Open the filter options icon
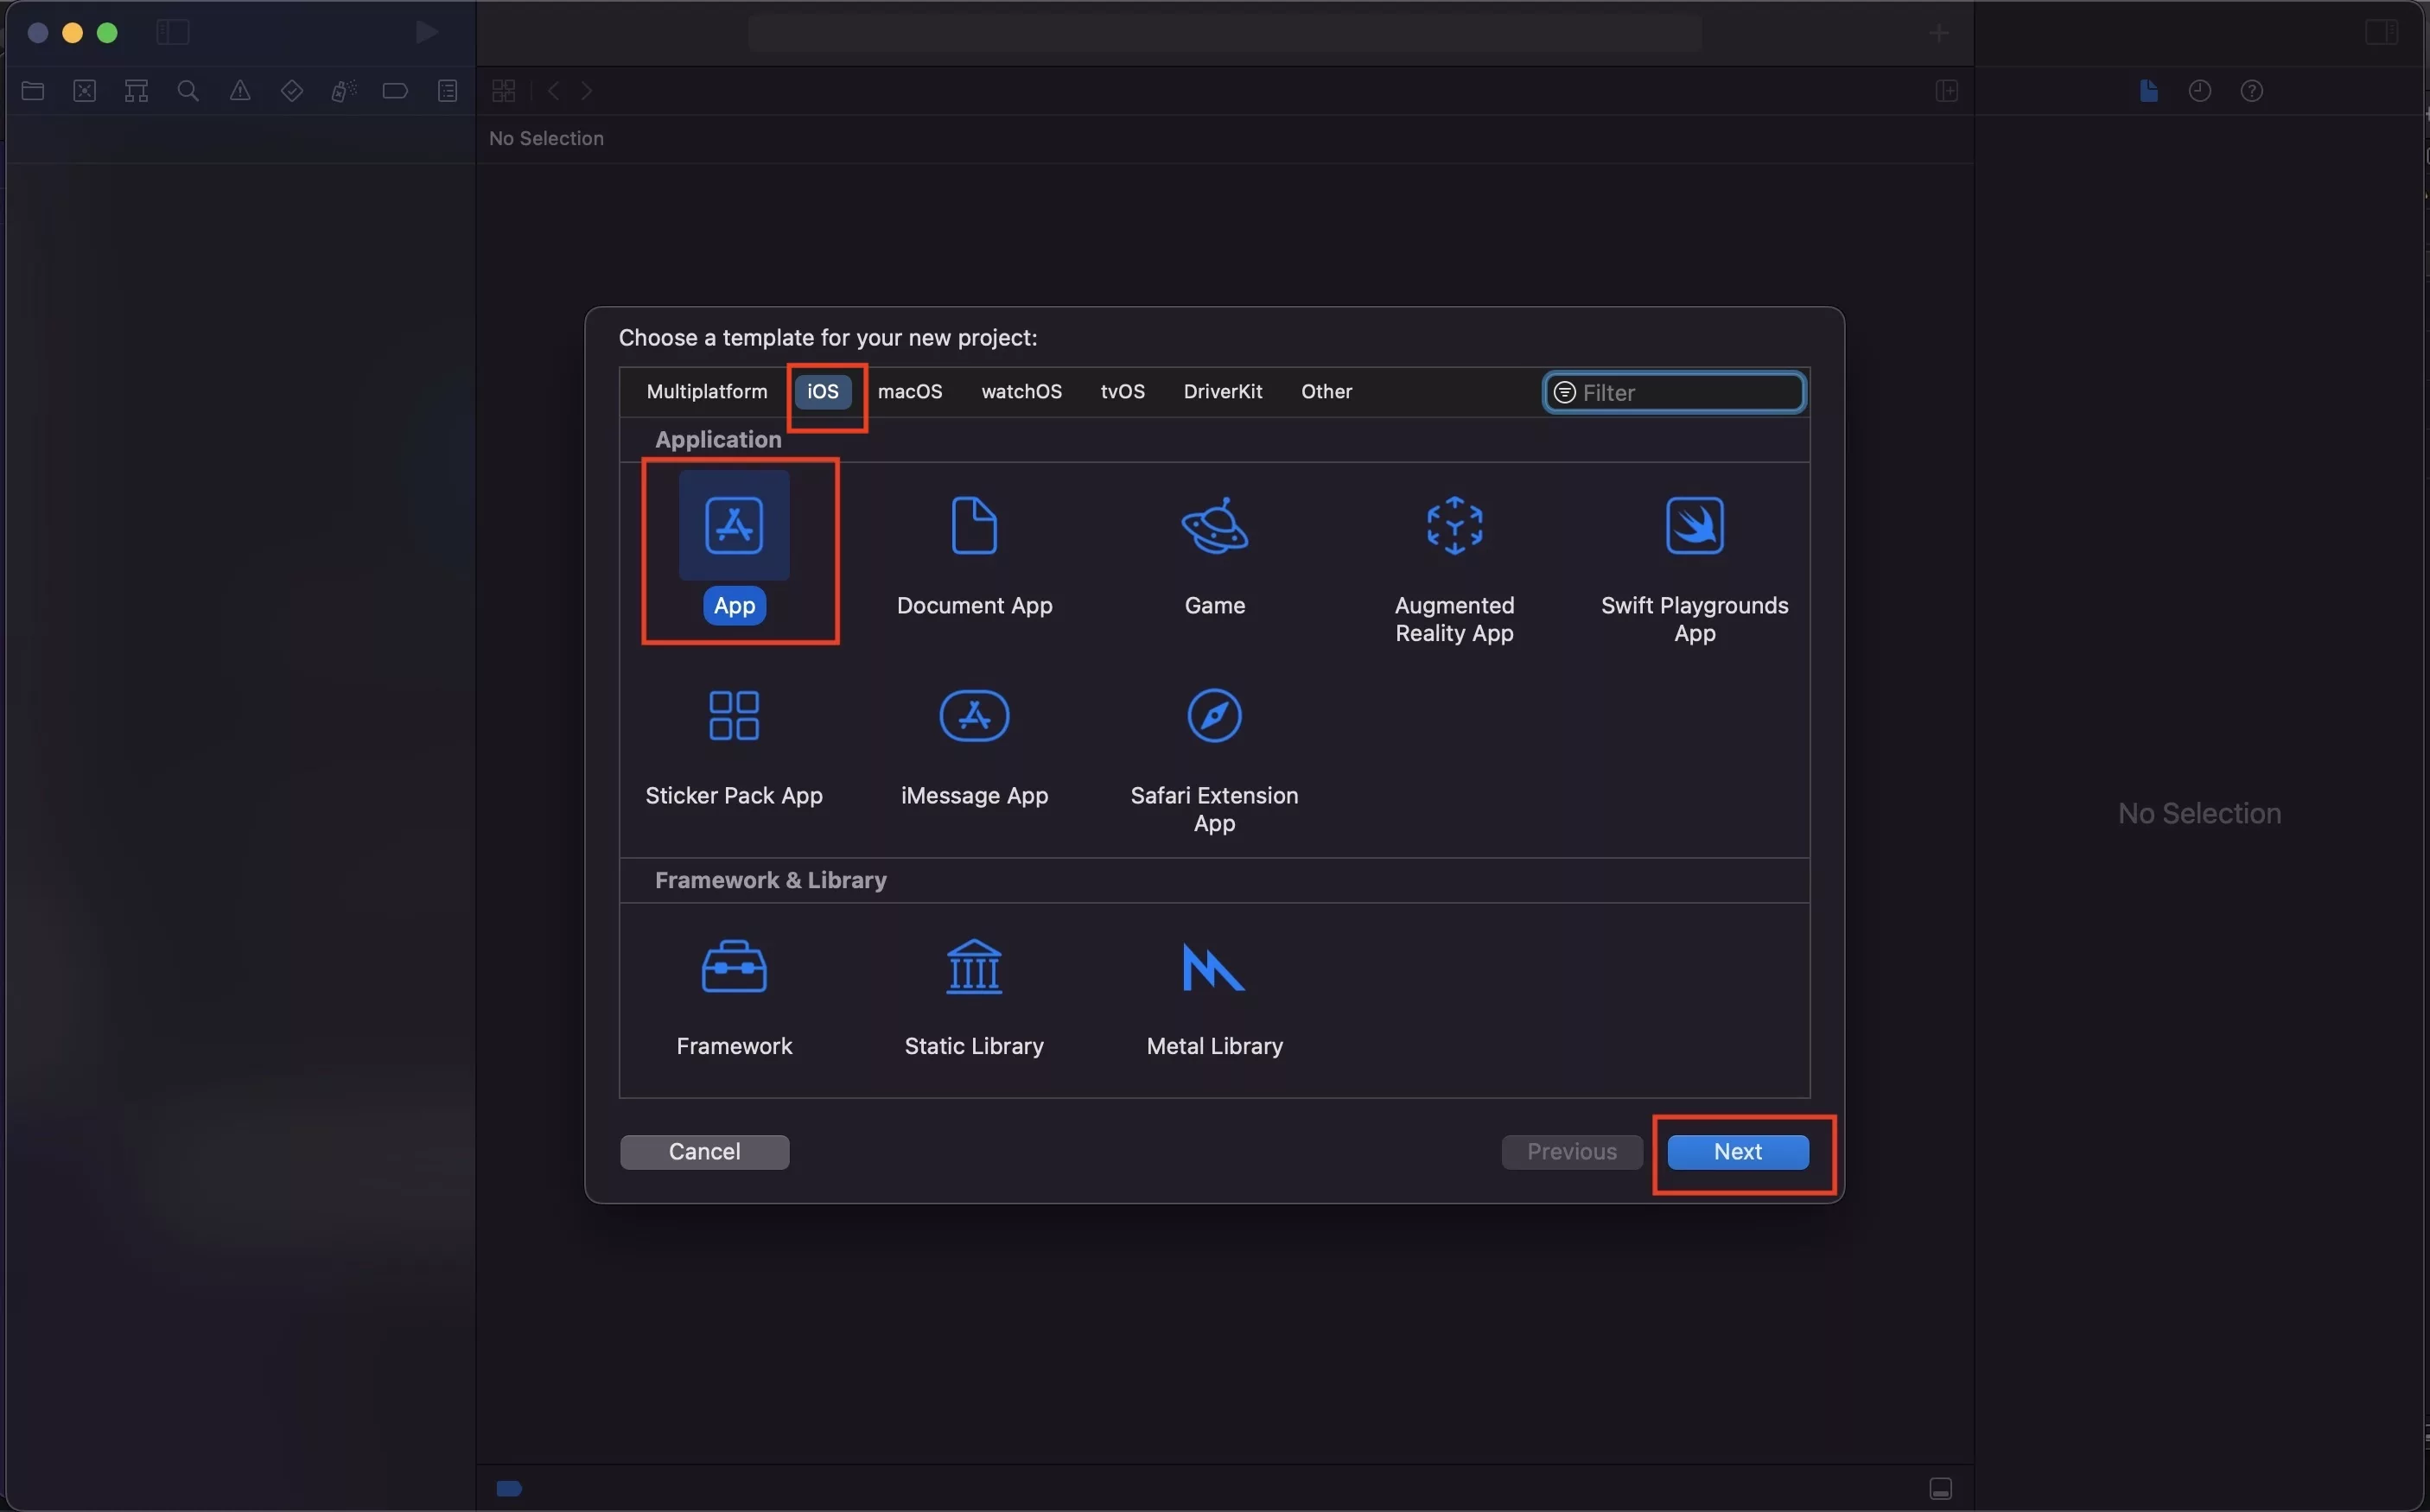This screenshot has width=2430, height=1512. pyautogui.click(x=1565, y=392)
